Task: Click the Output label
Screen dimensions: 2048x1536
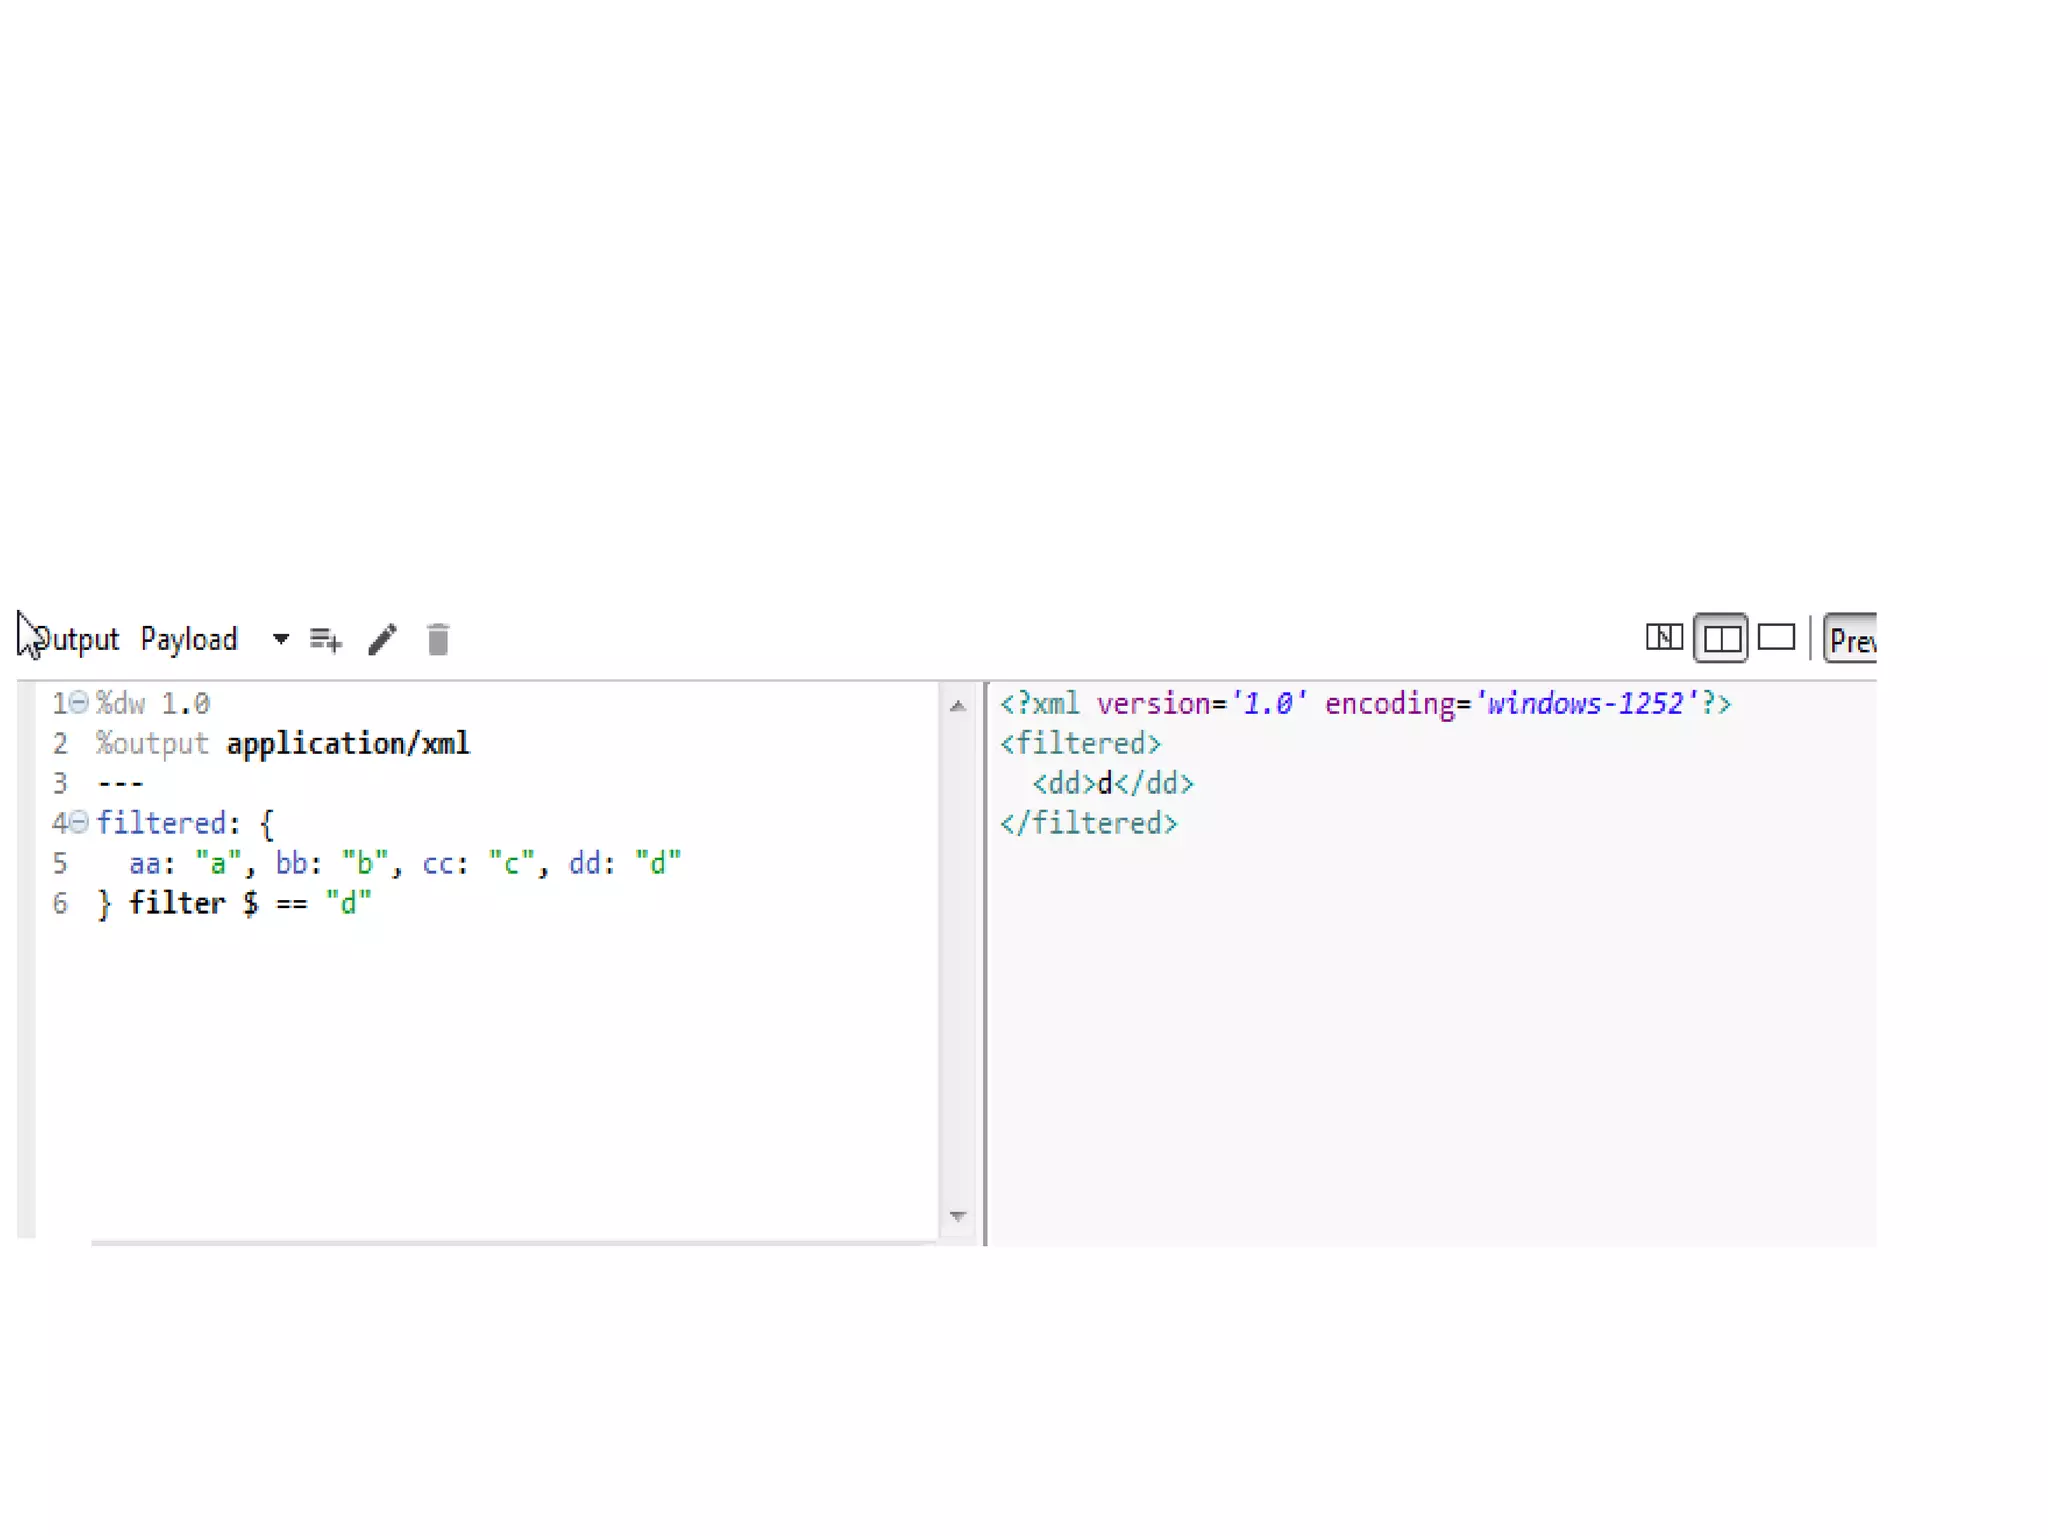Action: [x=76, y=639]
